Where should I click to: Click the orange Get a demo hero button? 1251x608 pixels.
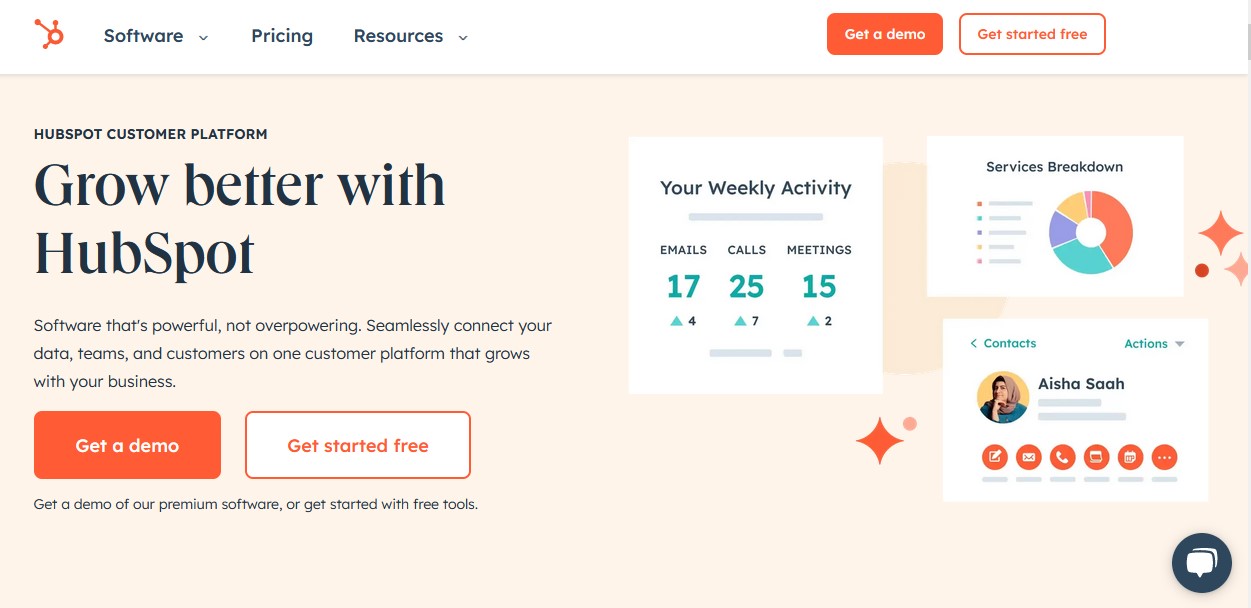127,445
